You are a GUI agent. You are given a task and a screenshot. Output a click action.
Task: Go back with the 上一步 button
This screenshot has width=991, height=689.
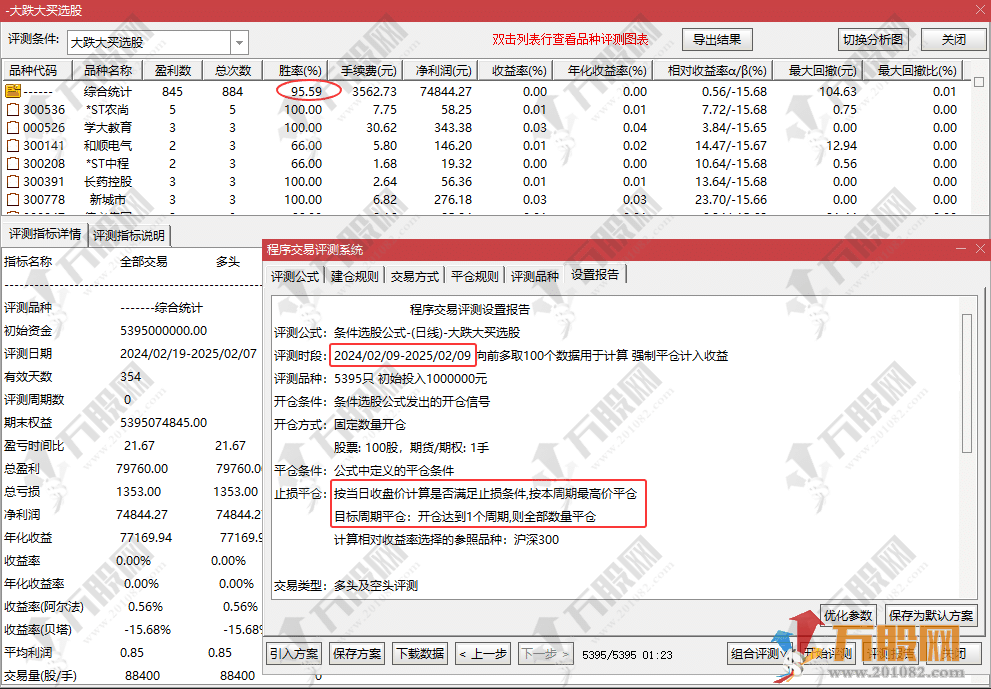click(x=483, y=654)
